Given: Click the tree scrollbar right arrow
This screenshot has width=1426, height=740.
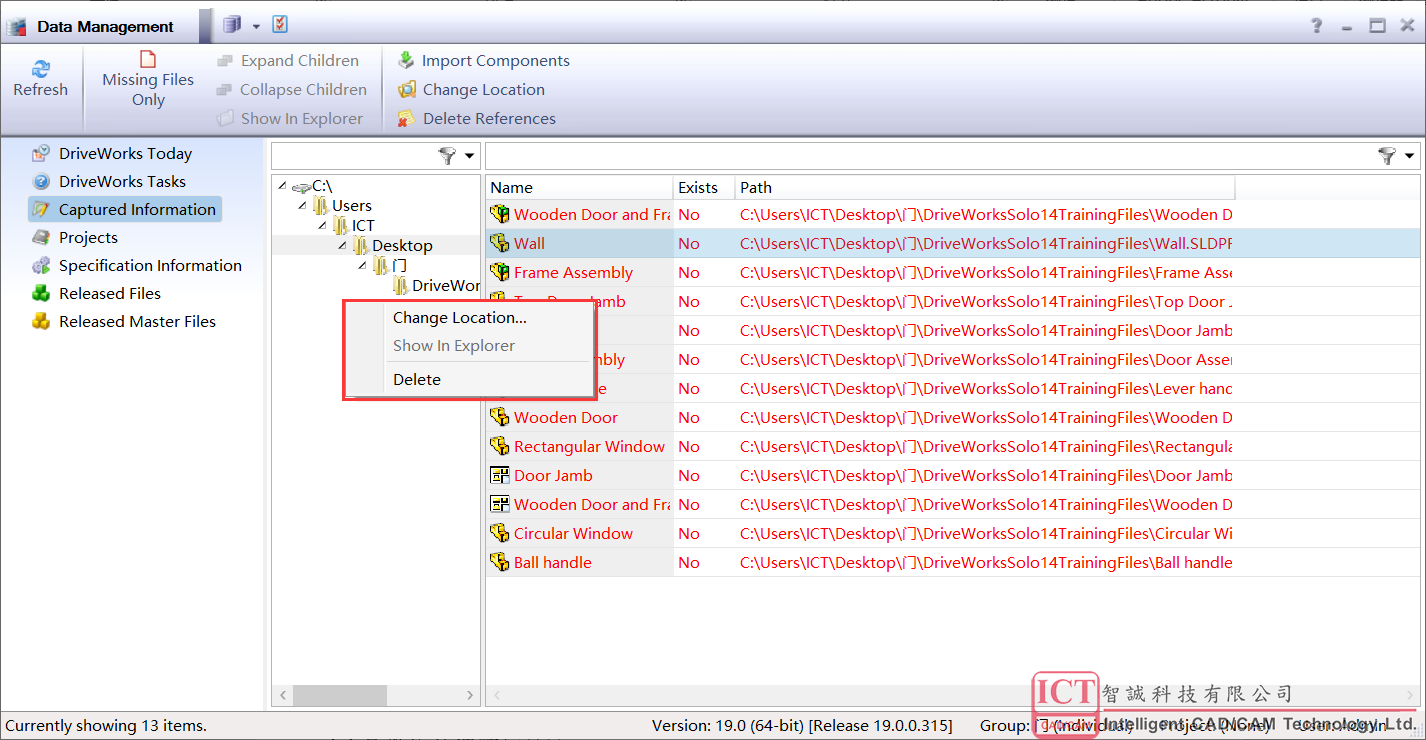Looking at the screenshot, I should point(472,695).
